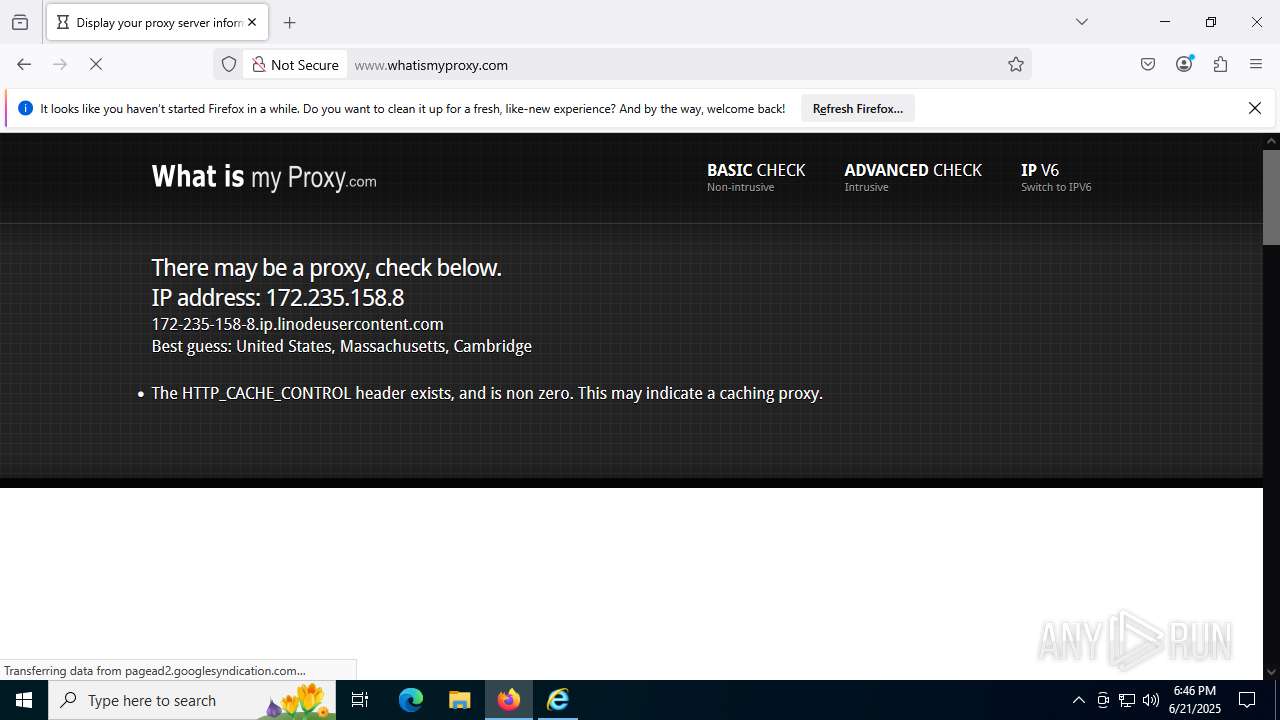Open Task View on the taskbar
Screen dimensions: 1280x720
[x=360, y=700]
